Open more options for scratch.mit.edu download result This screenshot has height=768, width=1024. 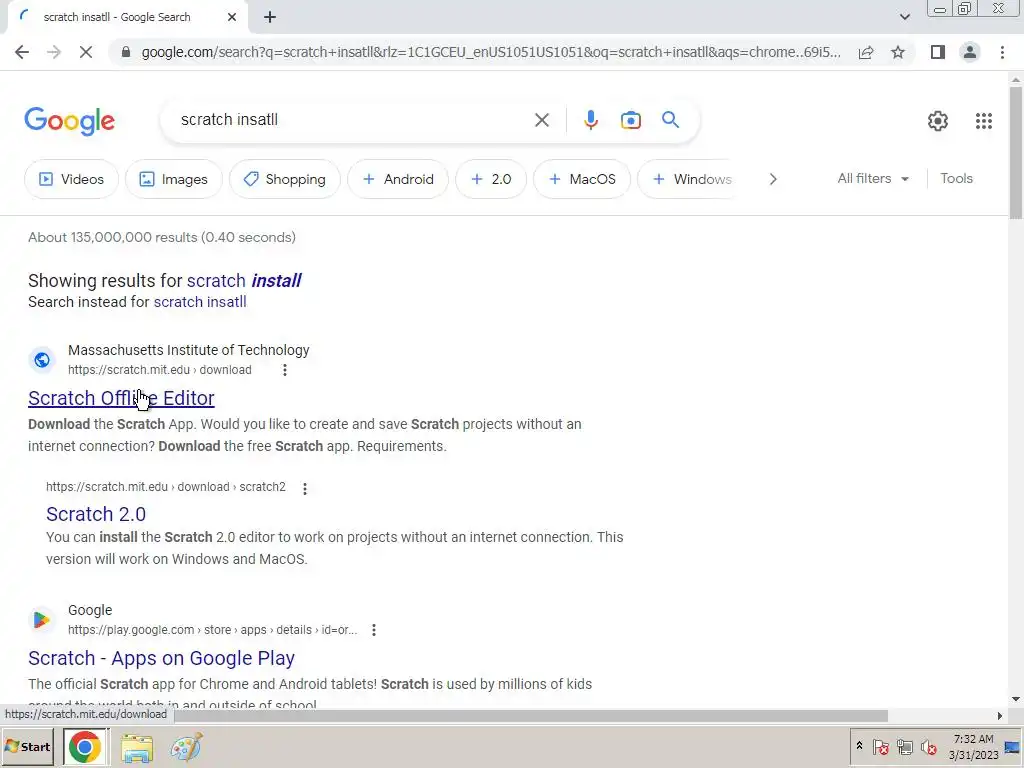(x=284, y=370)
